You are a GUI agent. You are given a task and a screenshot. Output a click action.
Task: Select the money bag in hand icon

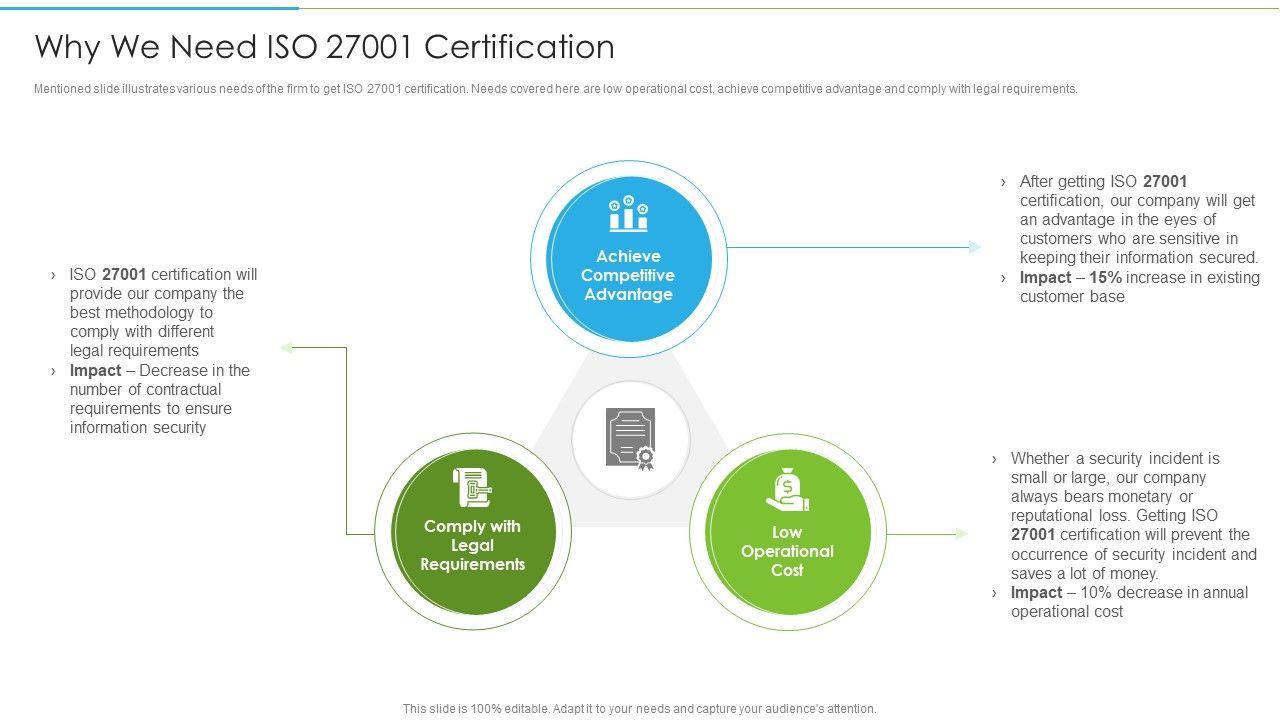pos(787,490)
